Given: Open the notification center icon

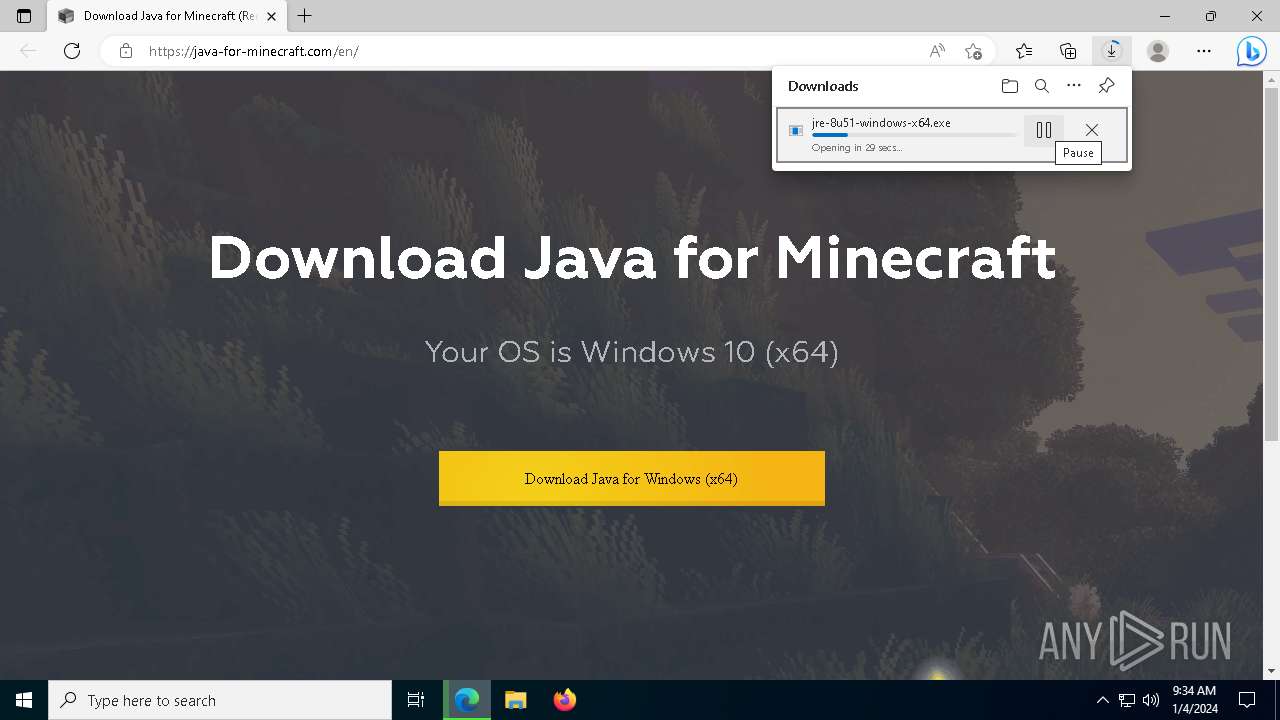Looking at the screenshot, I should point(1248,700).
